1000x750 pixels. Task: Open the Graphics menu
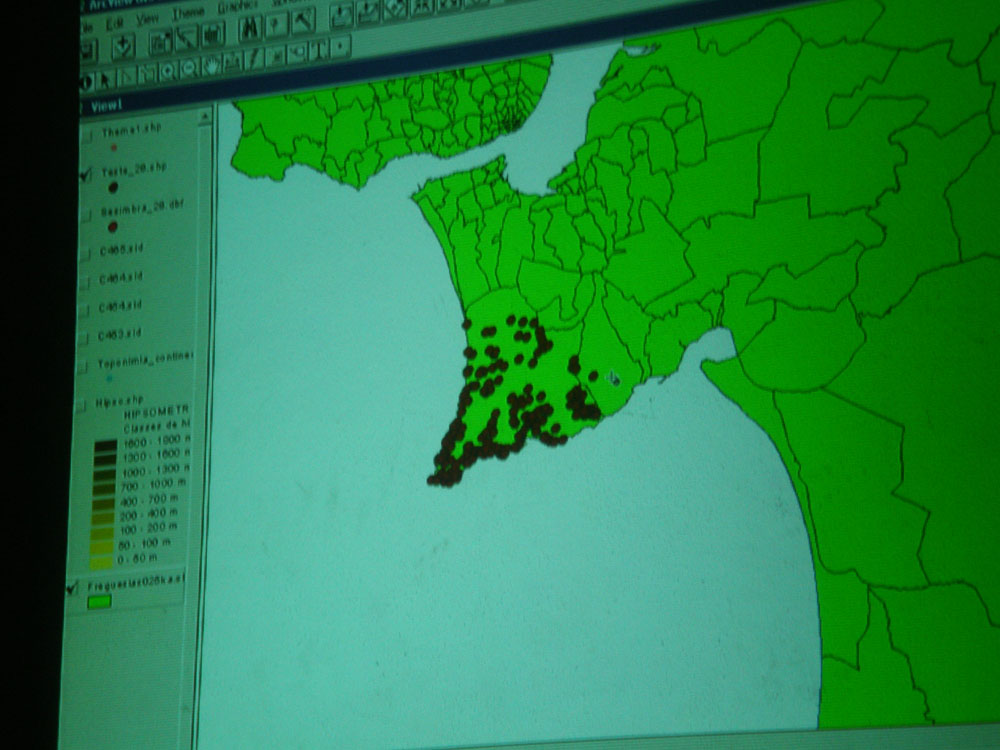point(237,6)
